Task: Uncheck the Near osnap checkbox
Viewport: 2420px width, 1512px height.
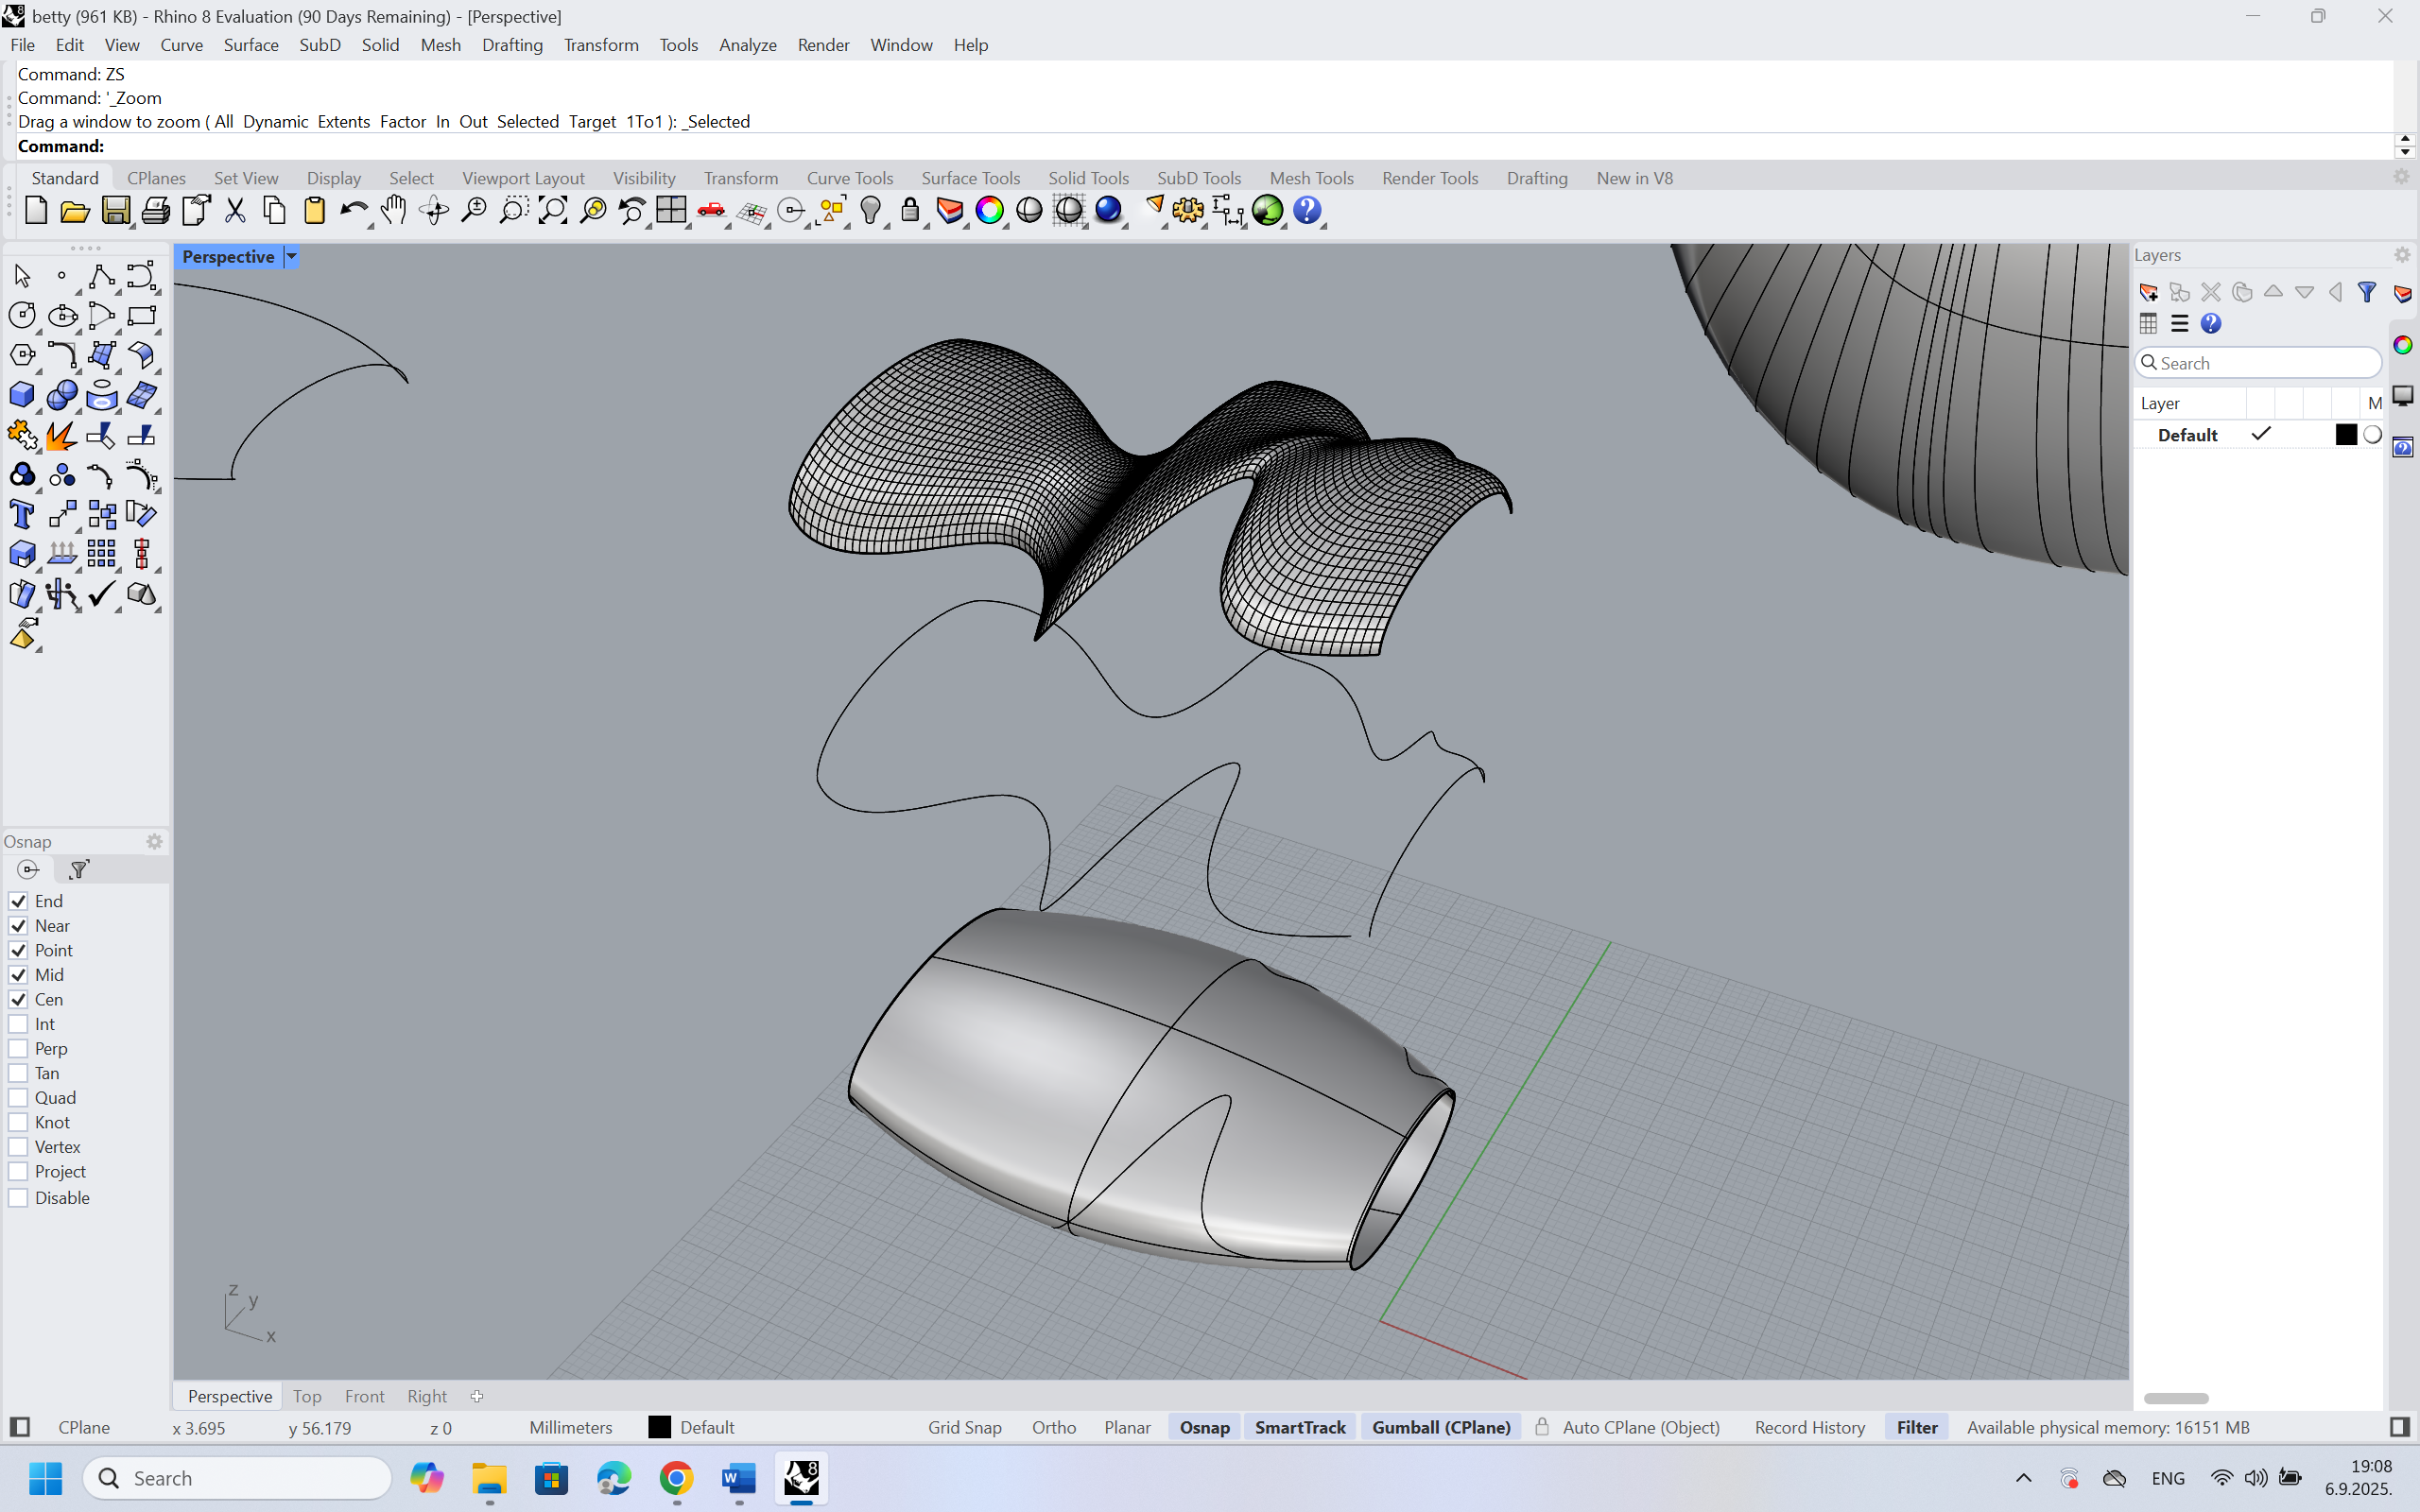Action: pos(18,926)
